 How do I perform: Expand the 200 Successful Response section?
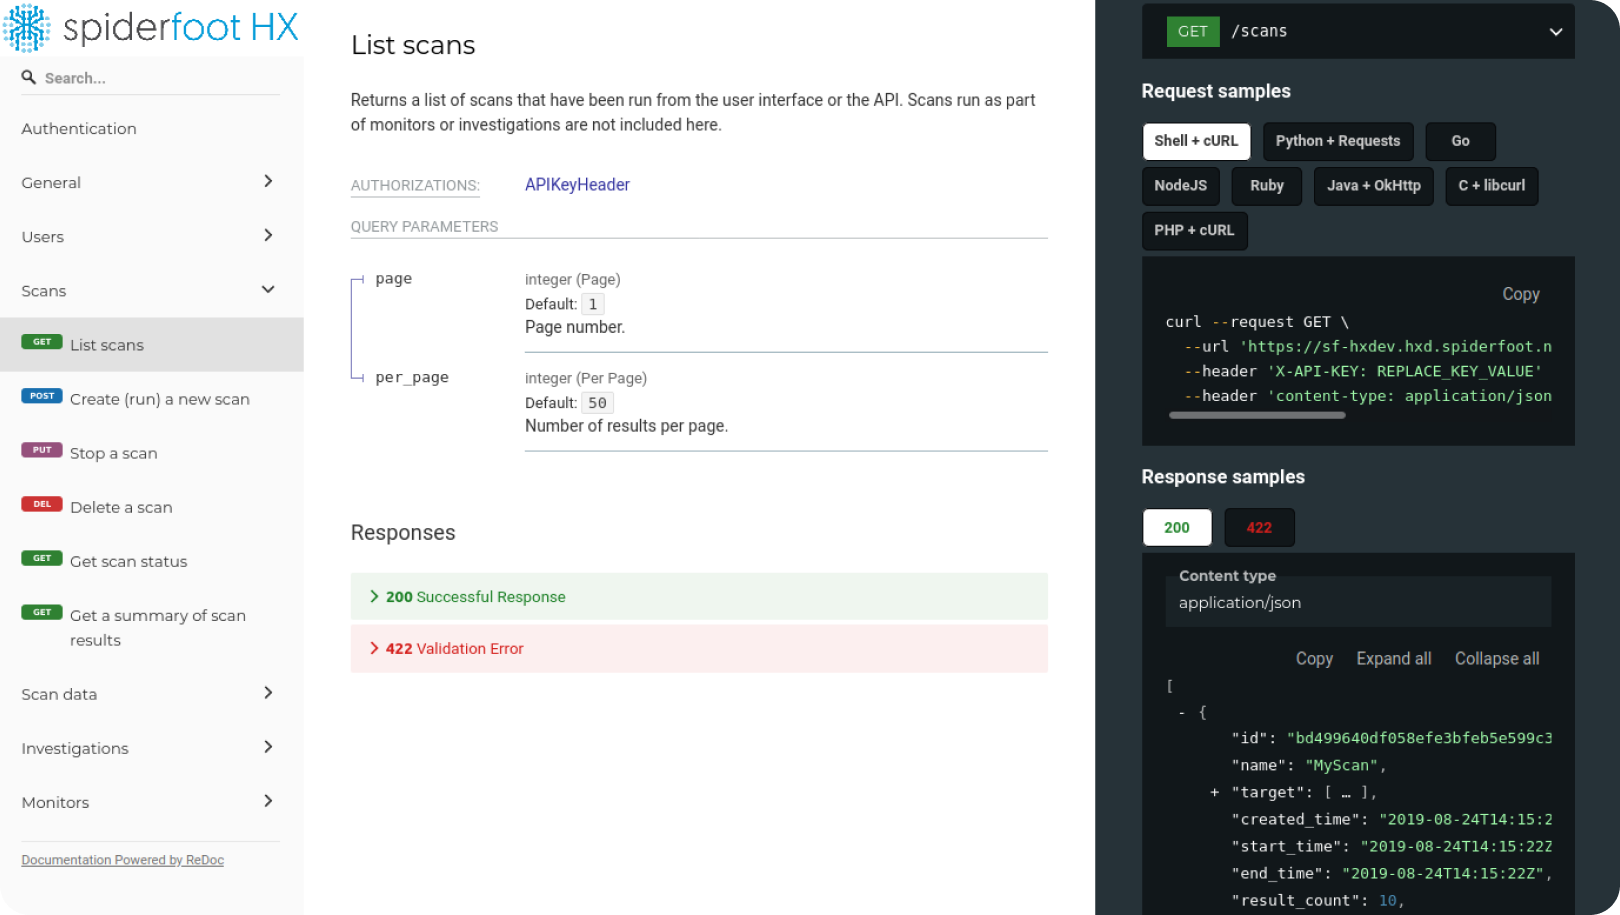[699, 597]
